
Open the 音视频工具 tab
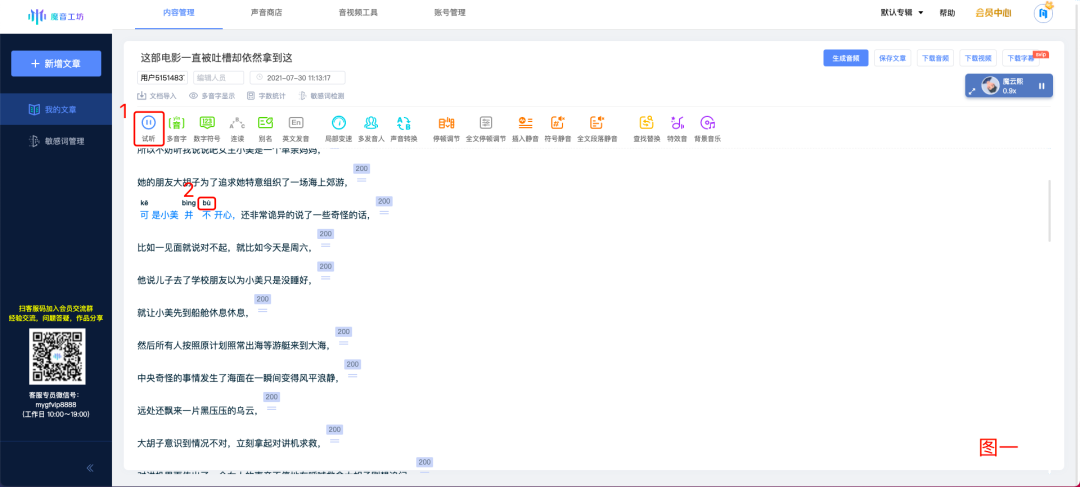pyautogui.click(x=358, y=13)
